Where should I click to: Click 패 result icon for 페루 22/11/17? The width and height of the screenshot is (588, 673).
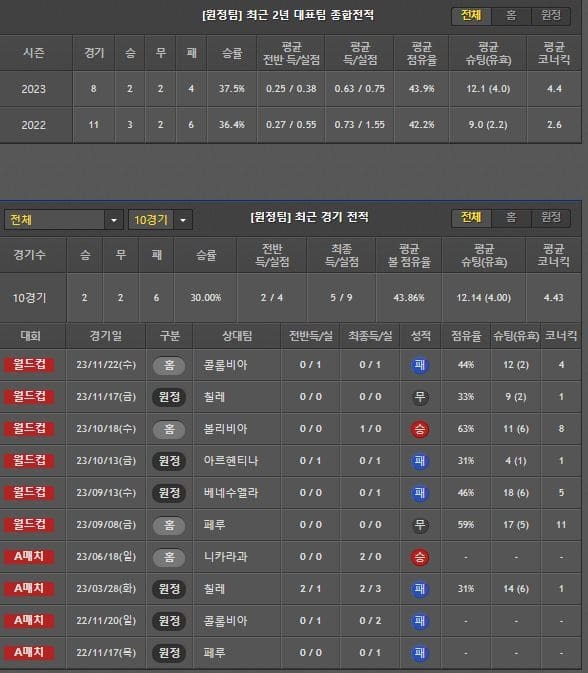(x=419, y=653)
